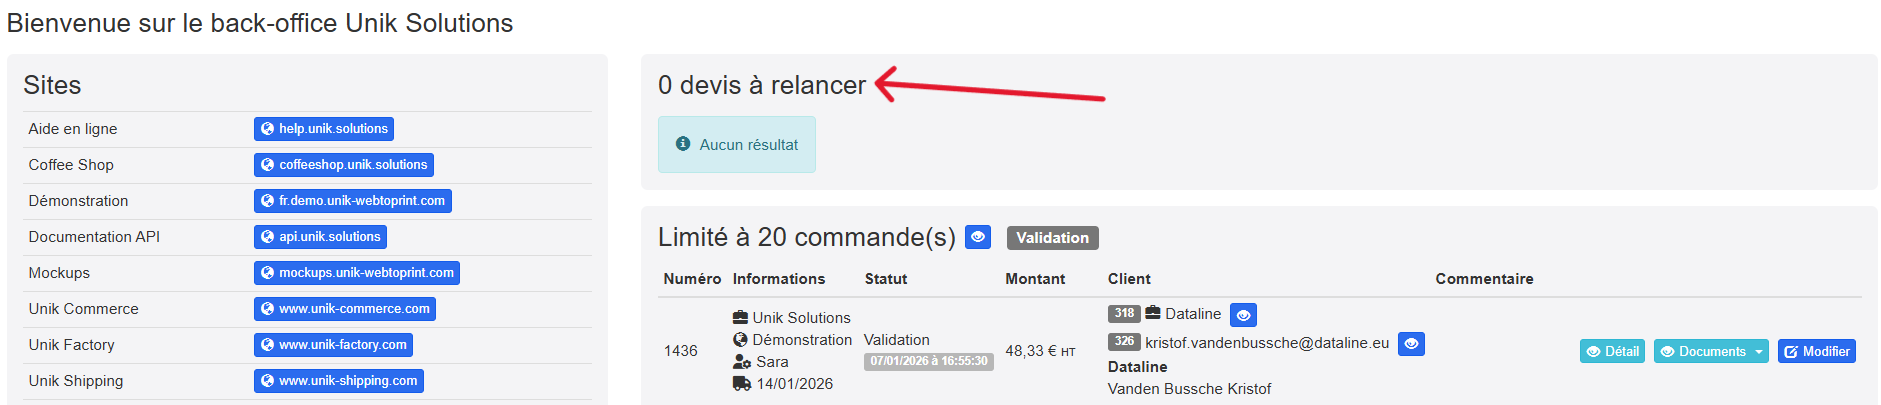Click the Statut column header
The height and width of the screenshot is (405, 1881).
click(x=885, y=279)
